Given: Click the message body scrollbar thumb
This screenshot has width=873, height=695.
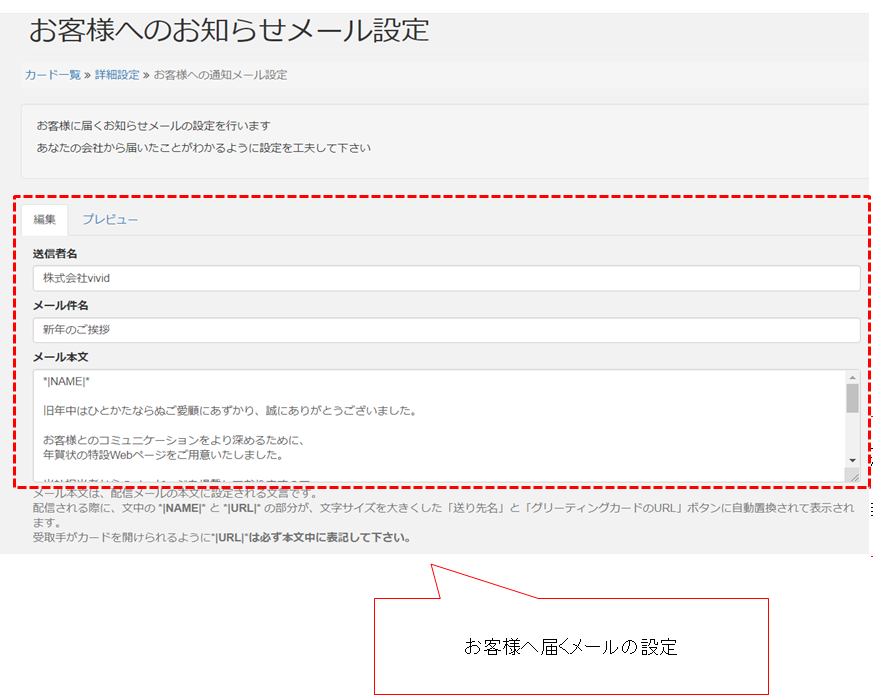Looking at the screenshot, I should click(x=852, y=398).
